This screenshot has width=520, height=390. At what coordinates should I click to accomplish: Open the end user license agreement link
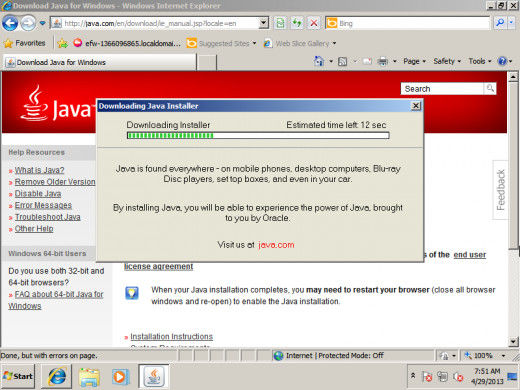click(x=470, y=255)
